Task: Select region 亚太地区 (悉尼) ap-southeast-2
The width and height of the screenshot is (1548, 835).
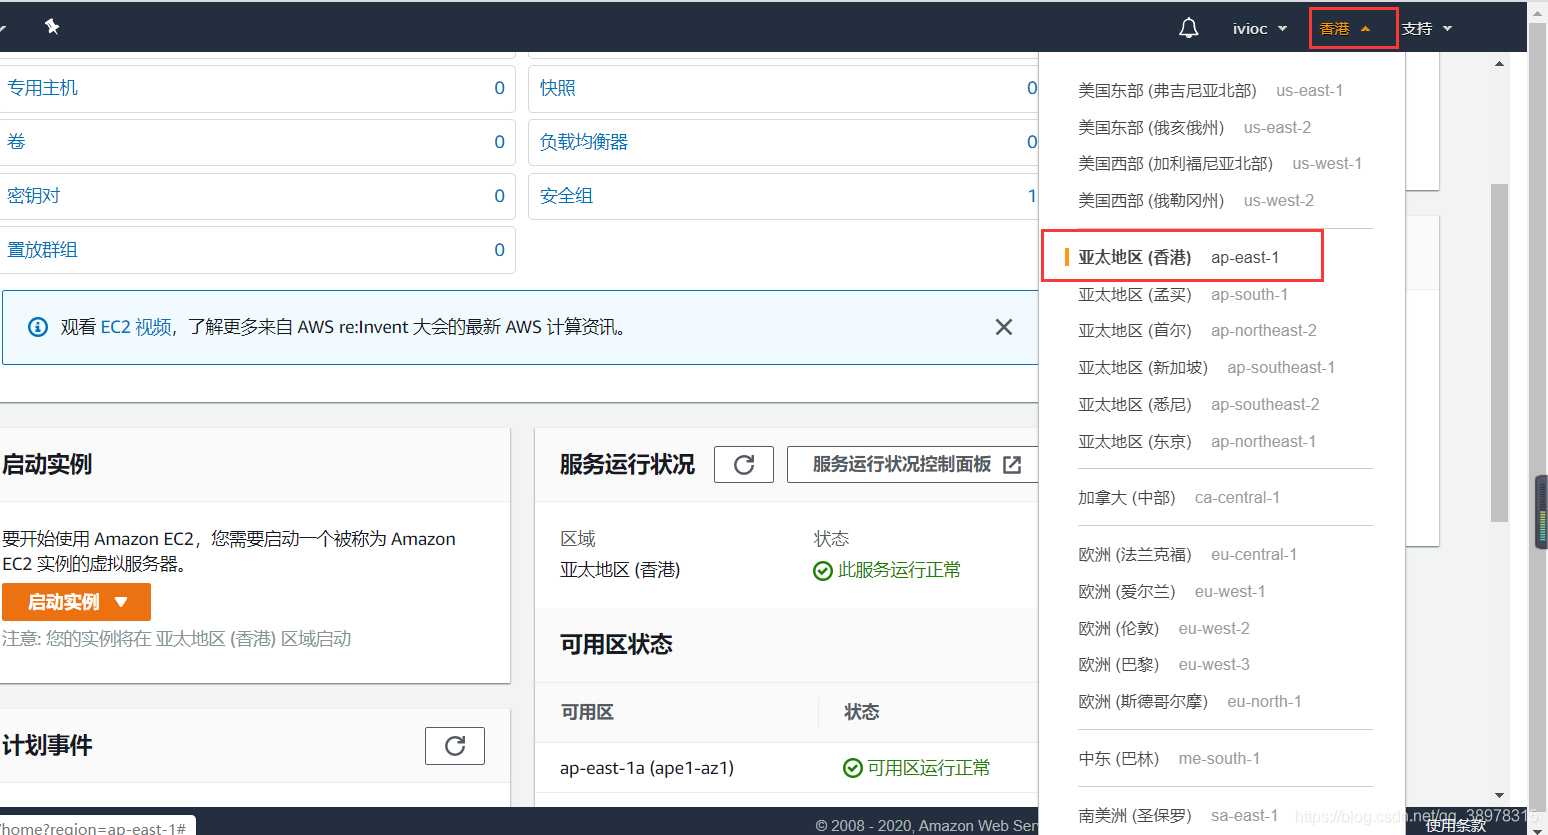Action: [1199, 404]
